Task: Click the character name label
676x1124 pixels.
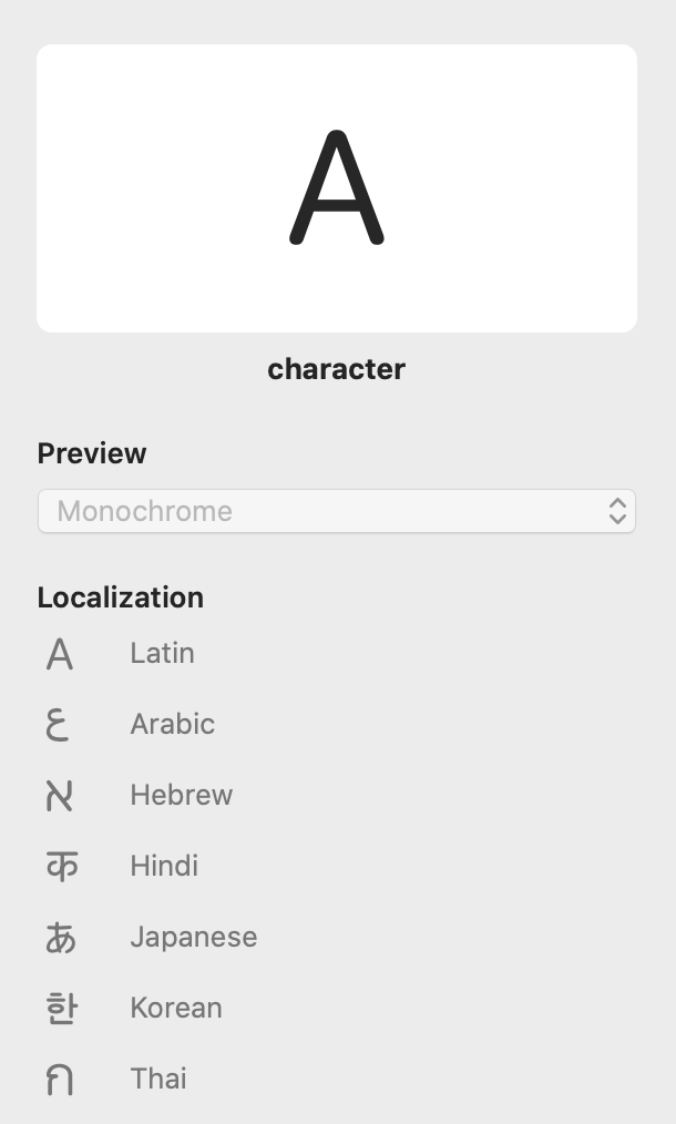Action: (337, 369)
